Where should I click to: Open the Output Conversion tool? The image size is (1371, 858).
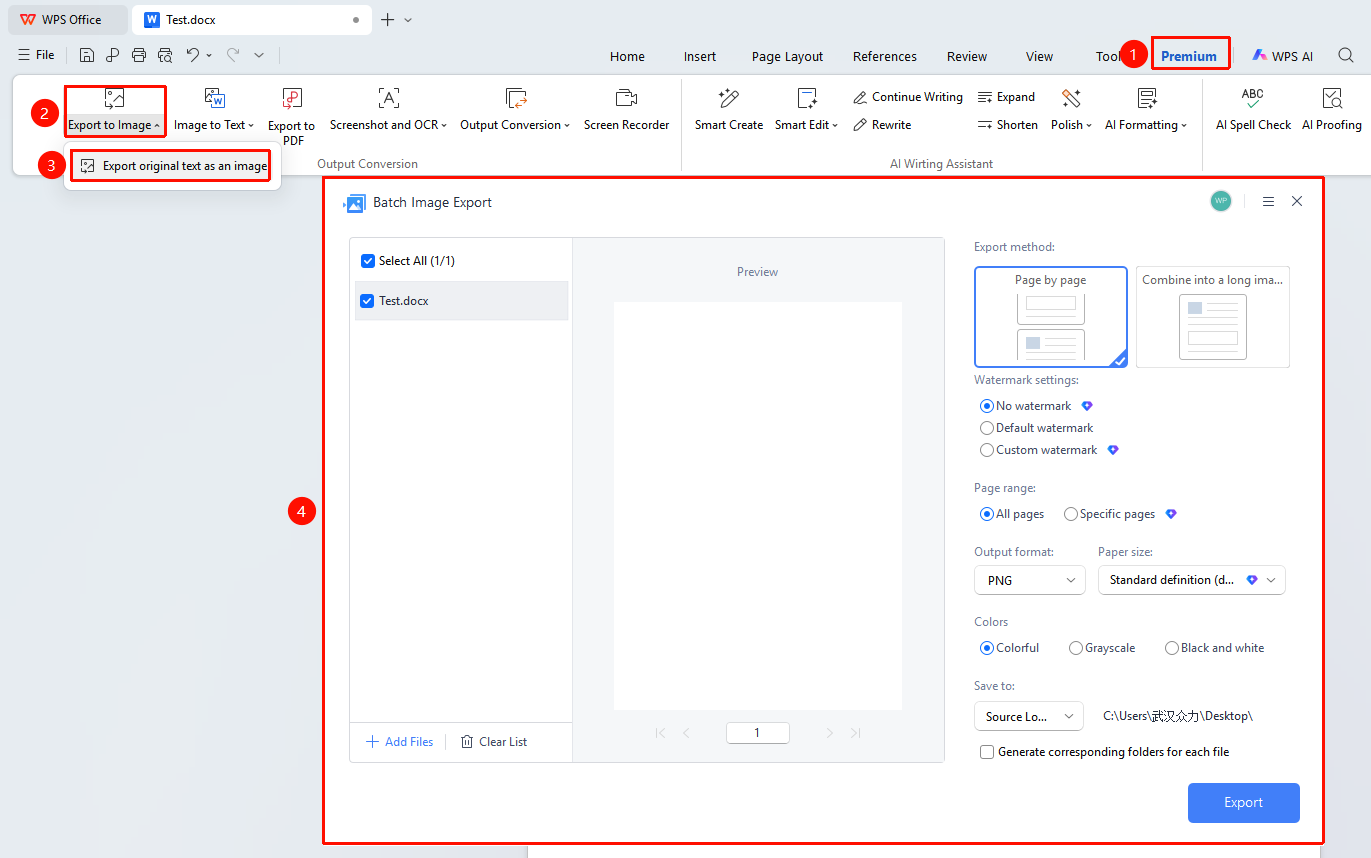tap(515, 110)
